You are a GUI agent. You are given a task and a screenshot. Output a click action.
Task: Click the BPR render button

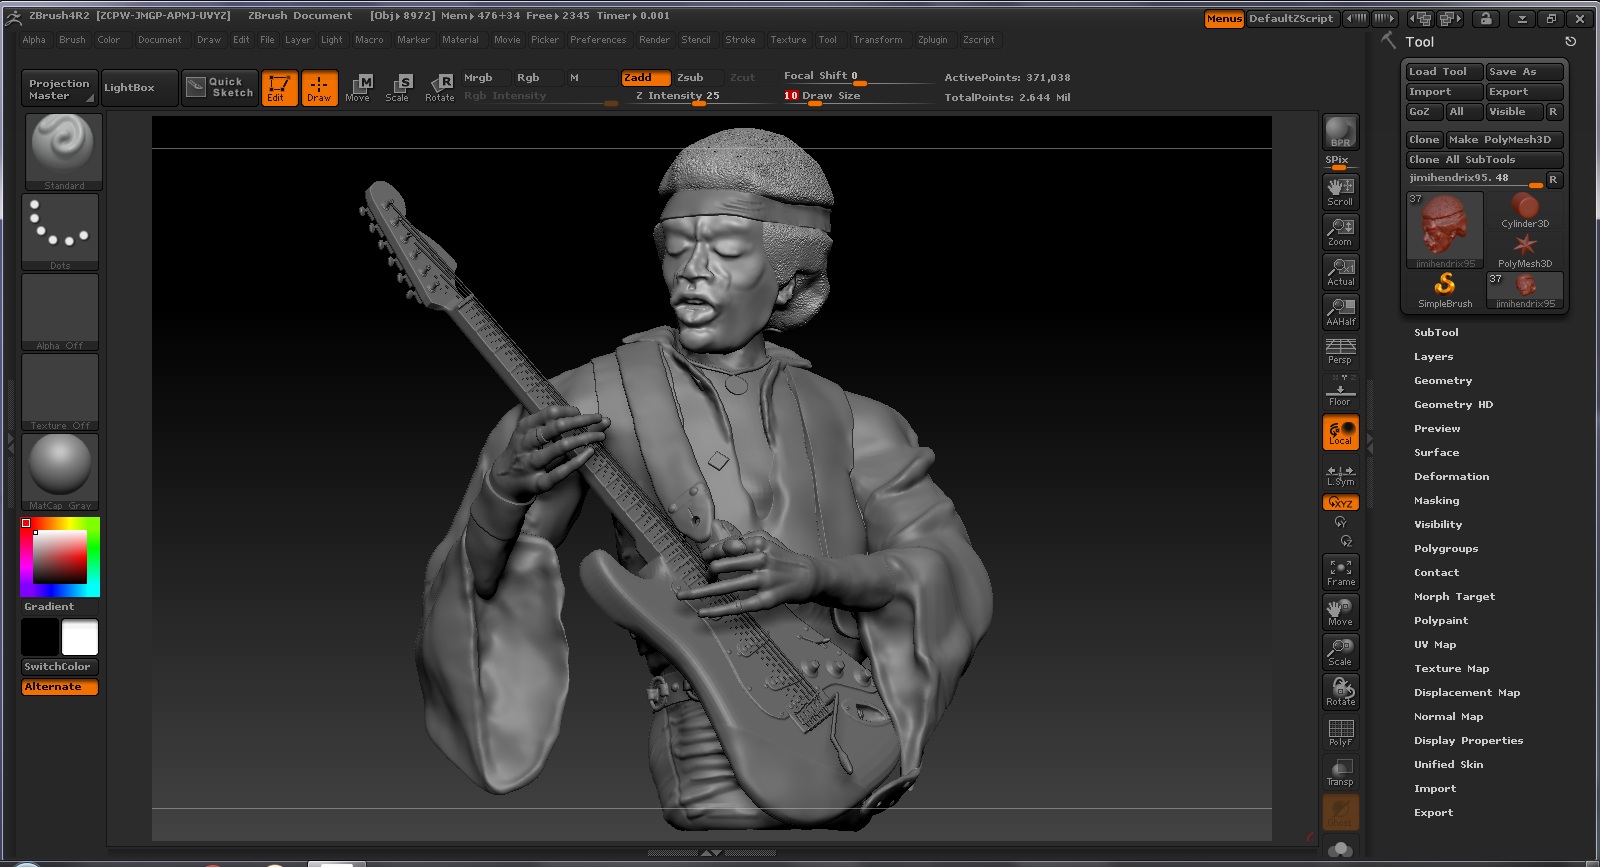pos(1340,132)
